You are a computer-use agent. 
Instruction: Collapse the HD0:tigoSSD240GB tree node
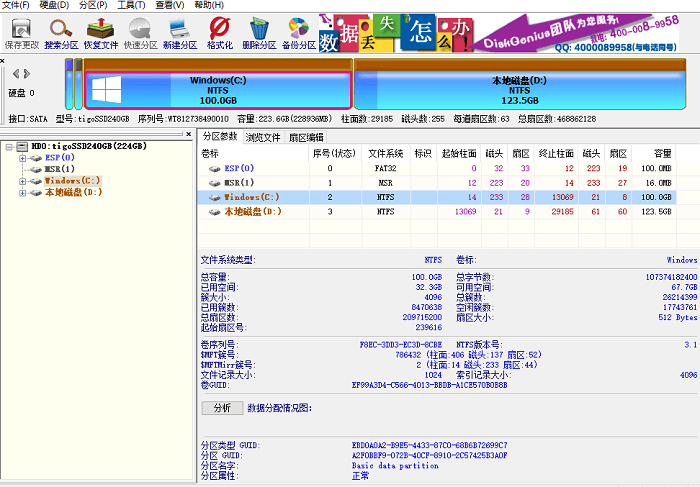9,146
